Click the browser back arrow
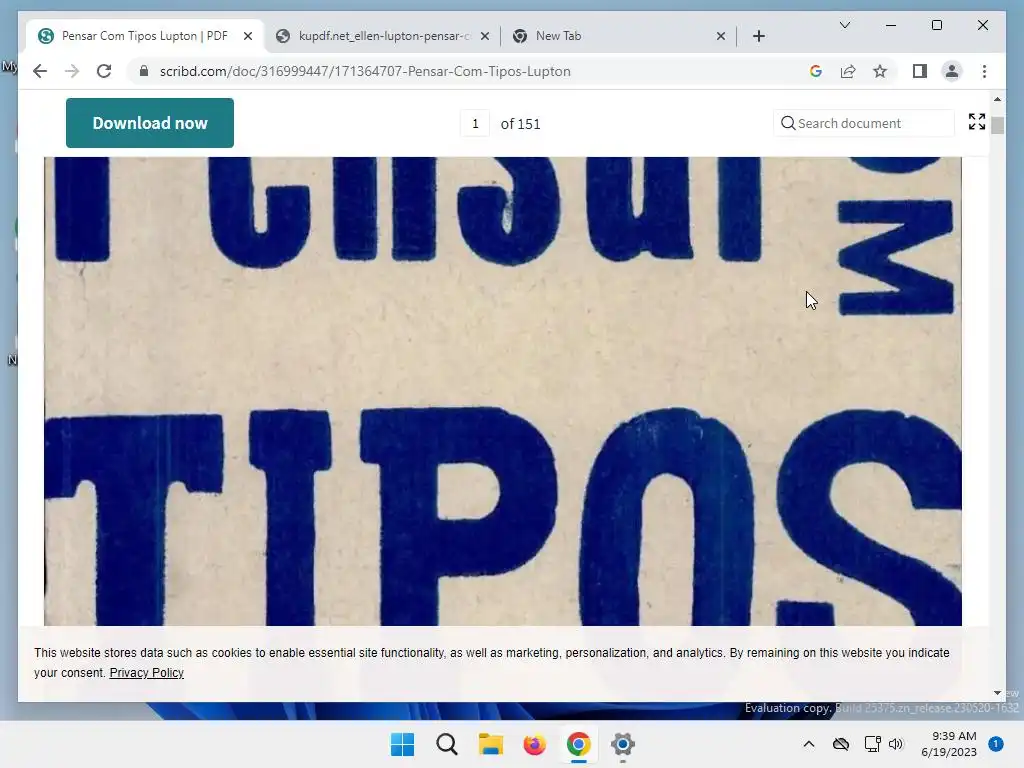The width and height of the screenshot is (1024, 768). coord(40,71)
